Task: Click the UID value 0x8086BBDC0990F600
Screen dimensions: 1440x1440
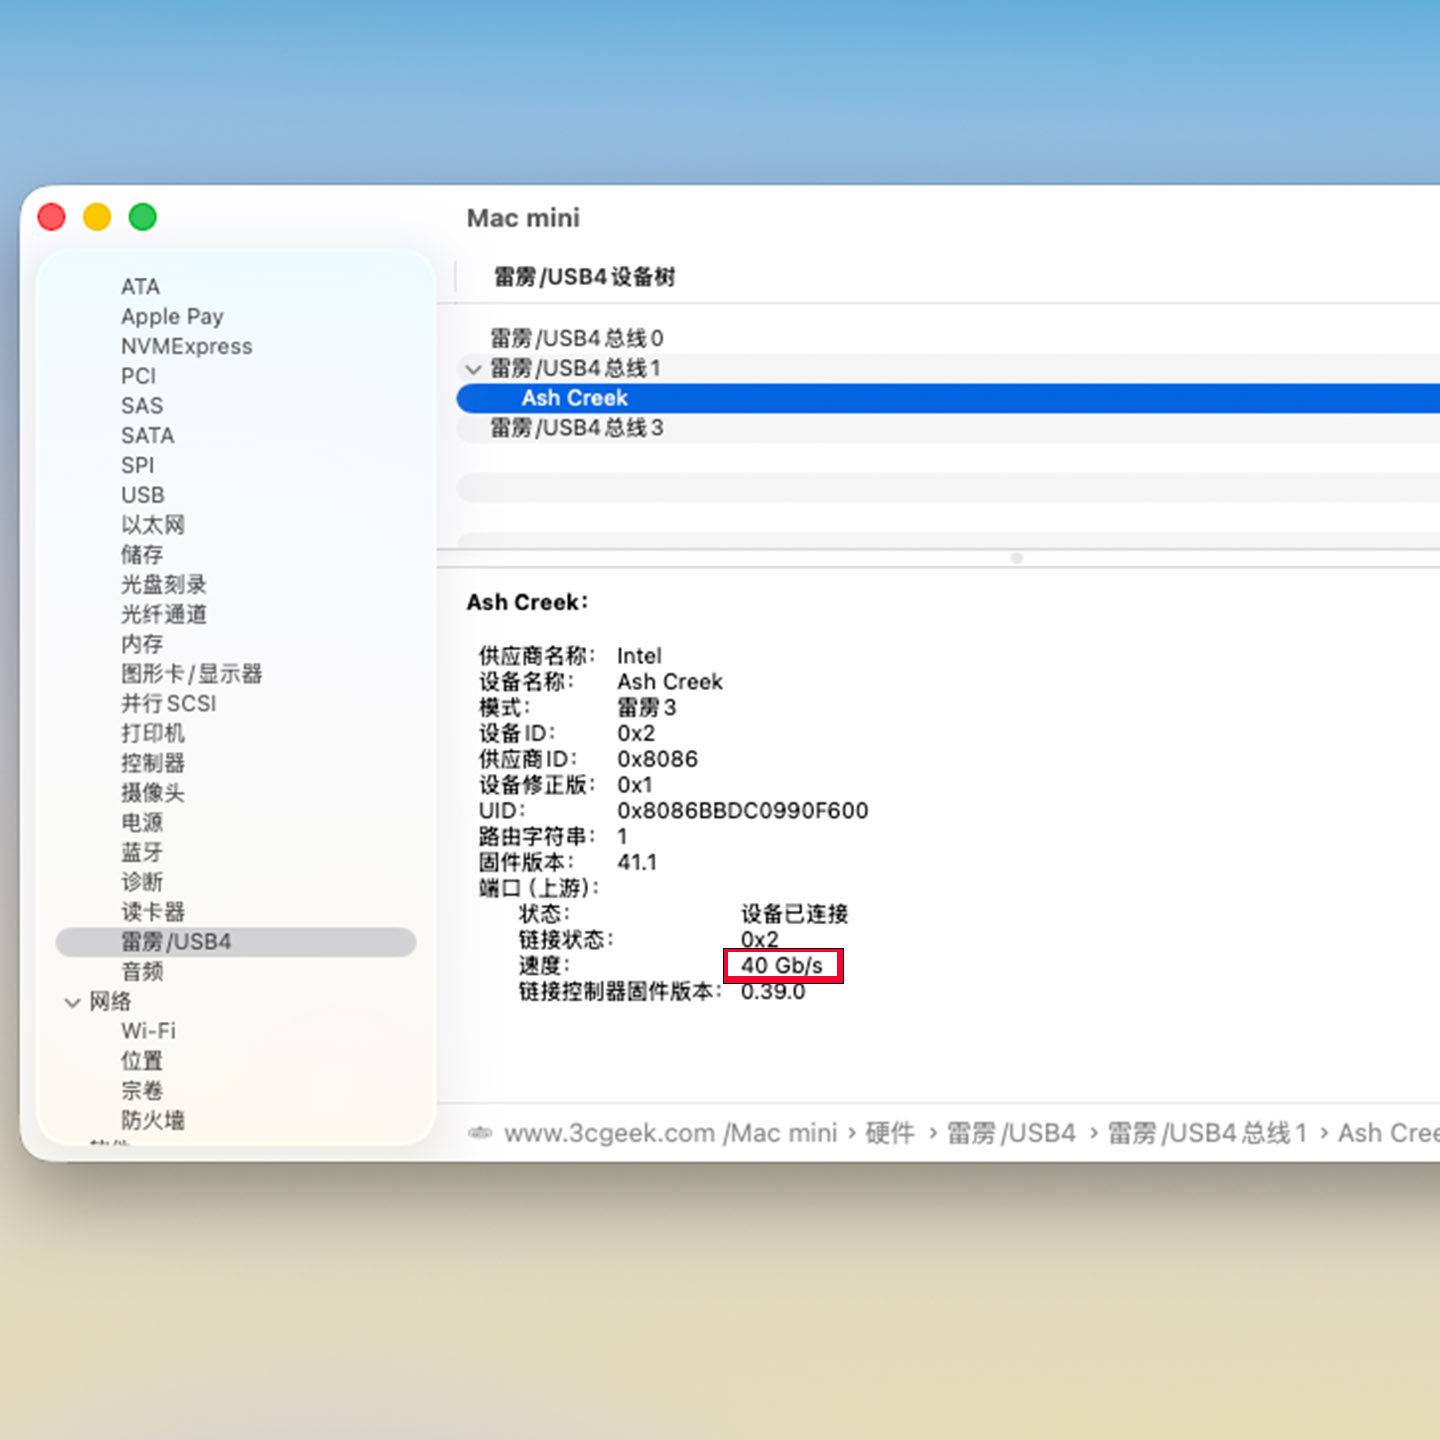Action: point(742,811)
